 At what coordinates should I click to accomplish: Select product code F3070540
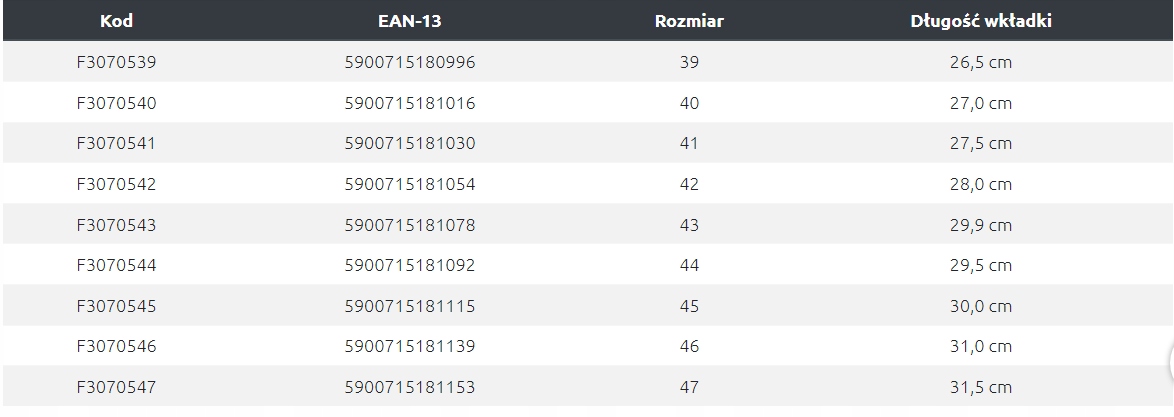[117, 103]
